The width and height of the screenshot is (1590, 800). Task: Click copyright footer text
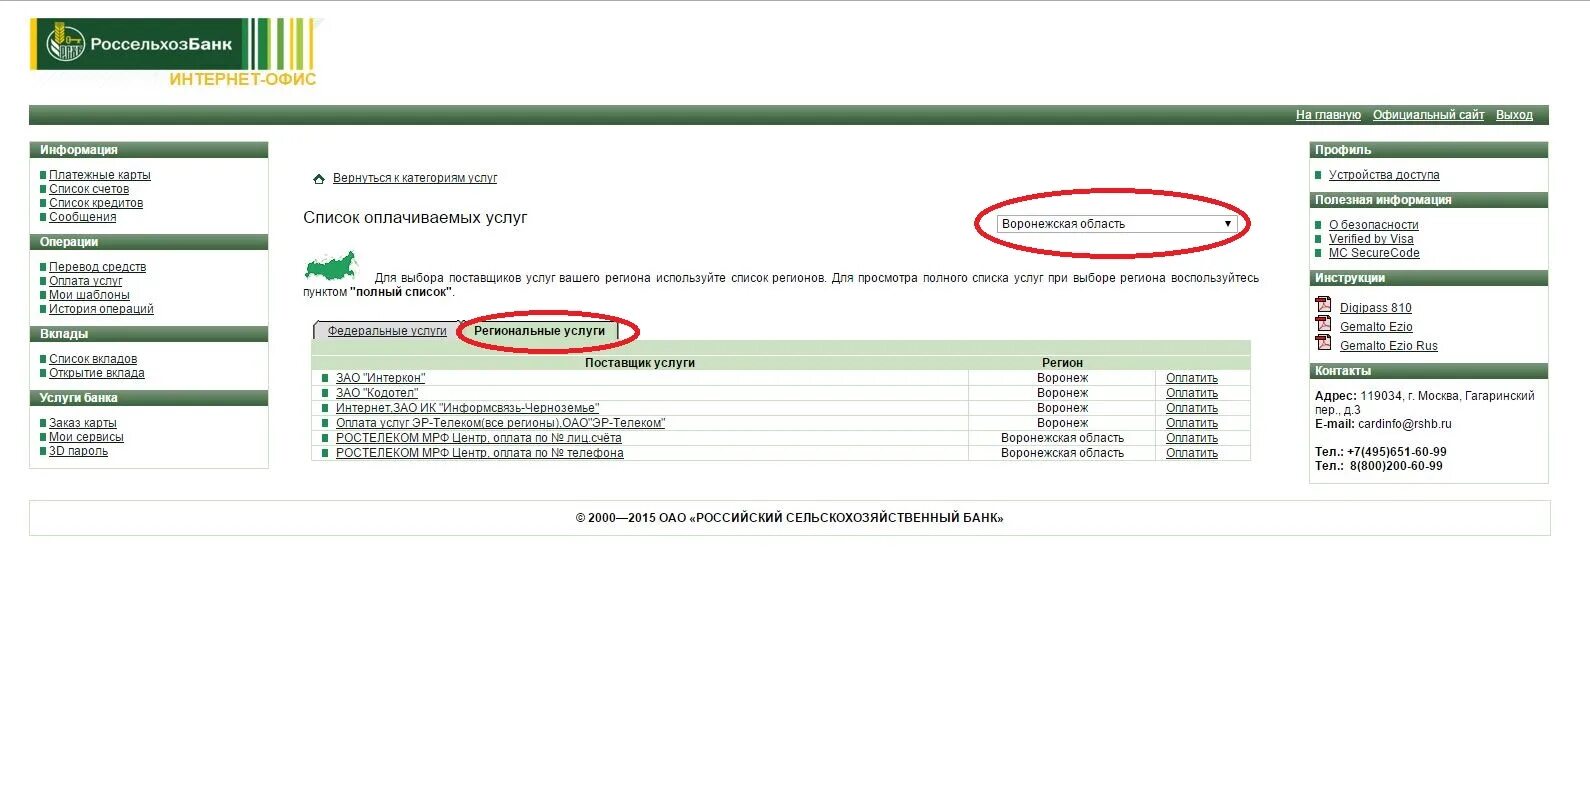tap(789, 518)
